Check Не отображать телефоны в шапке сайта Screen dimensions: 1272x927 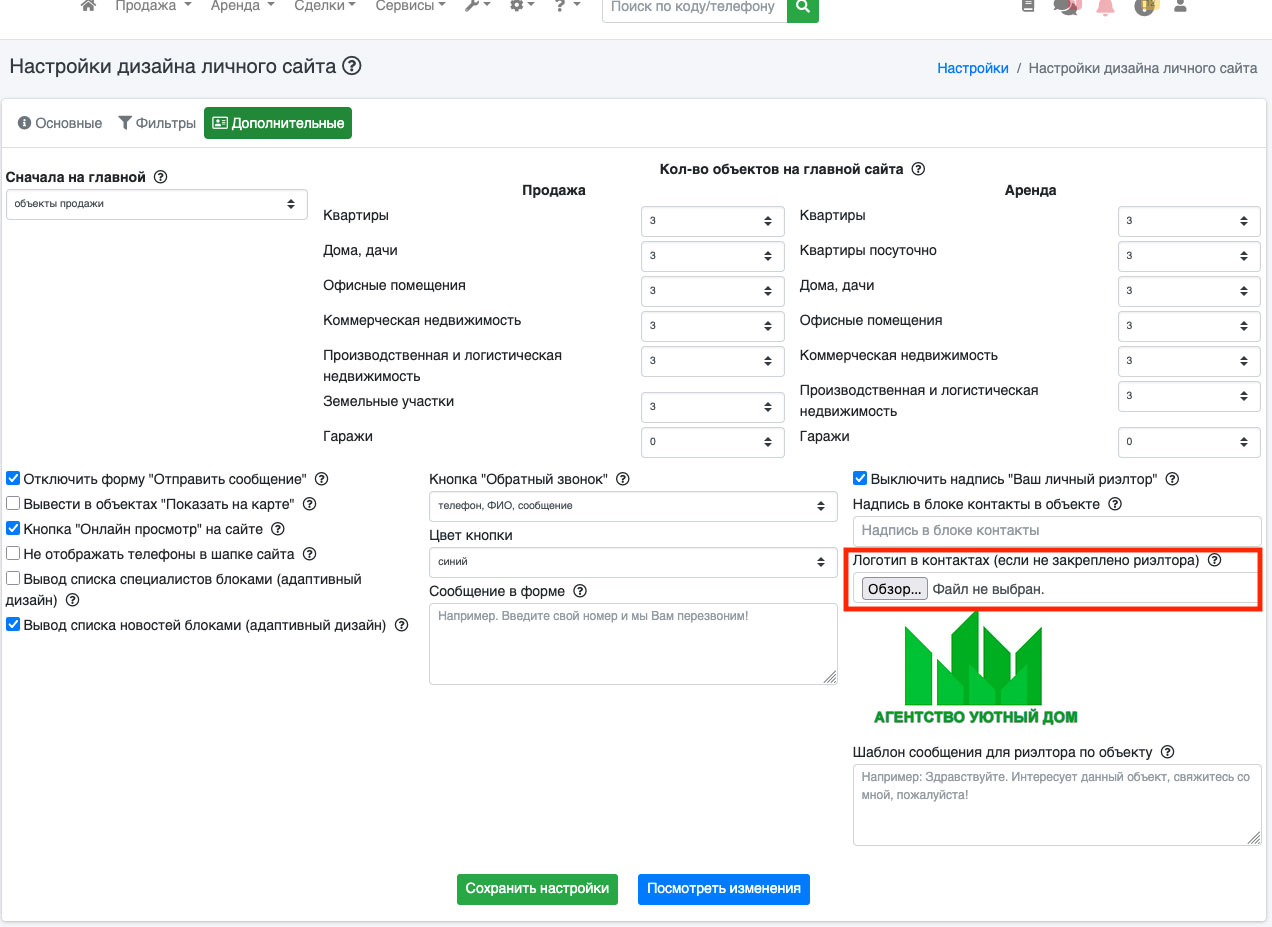tap(14, 553)
